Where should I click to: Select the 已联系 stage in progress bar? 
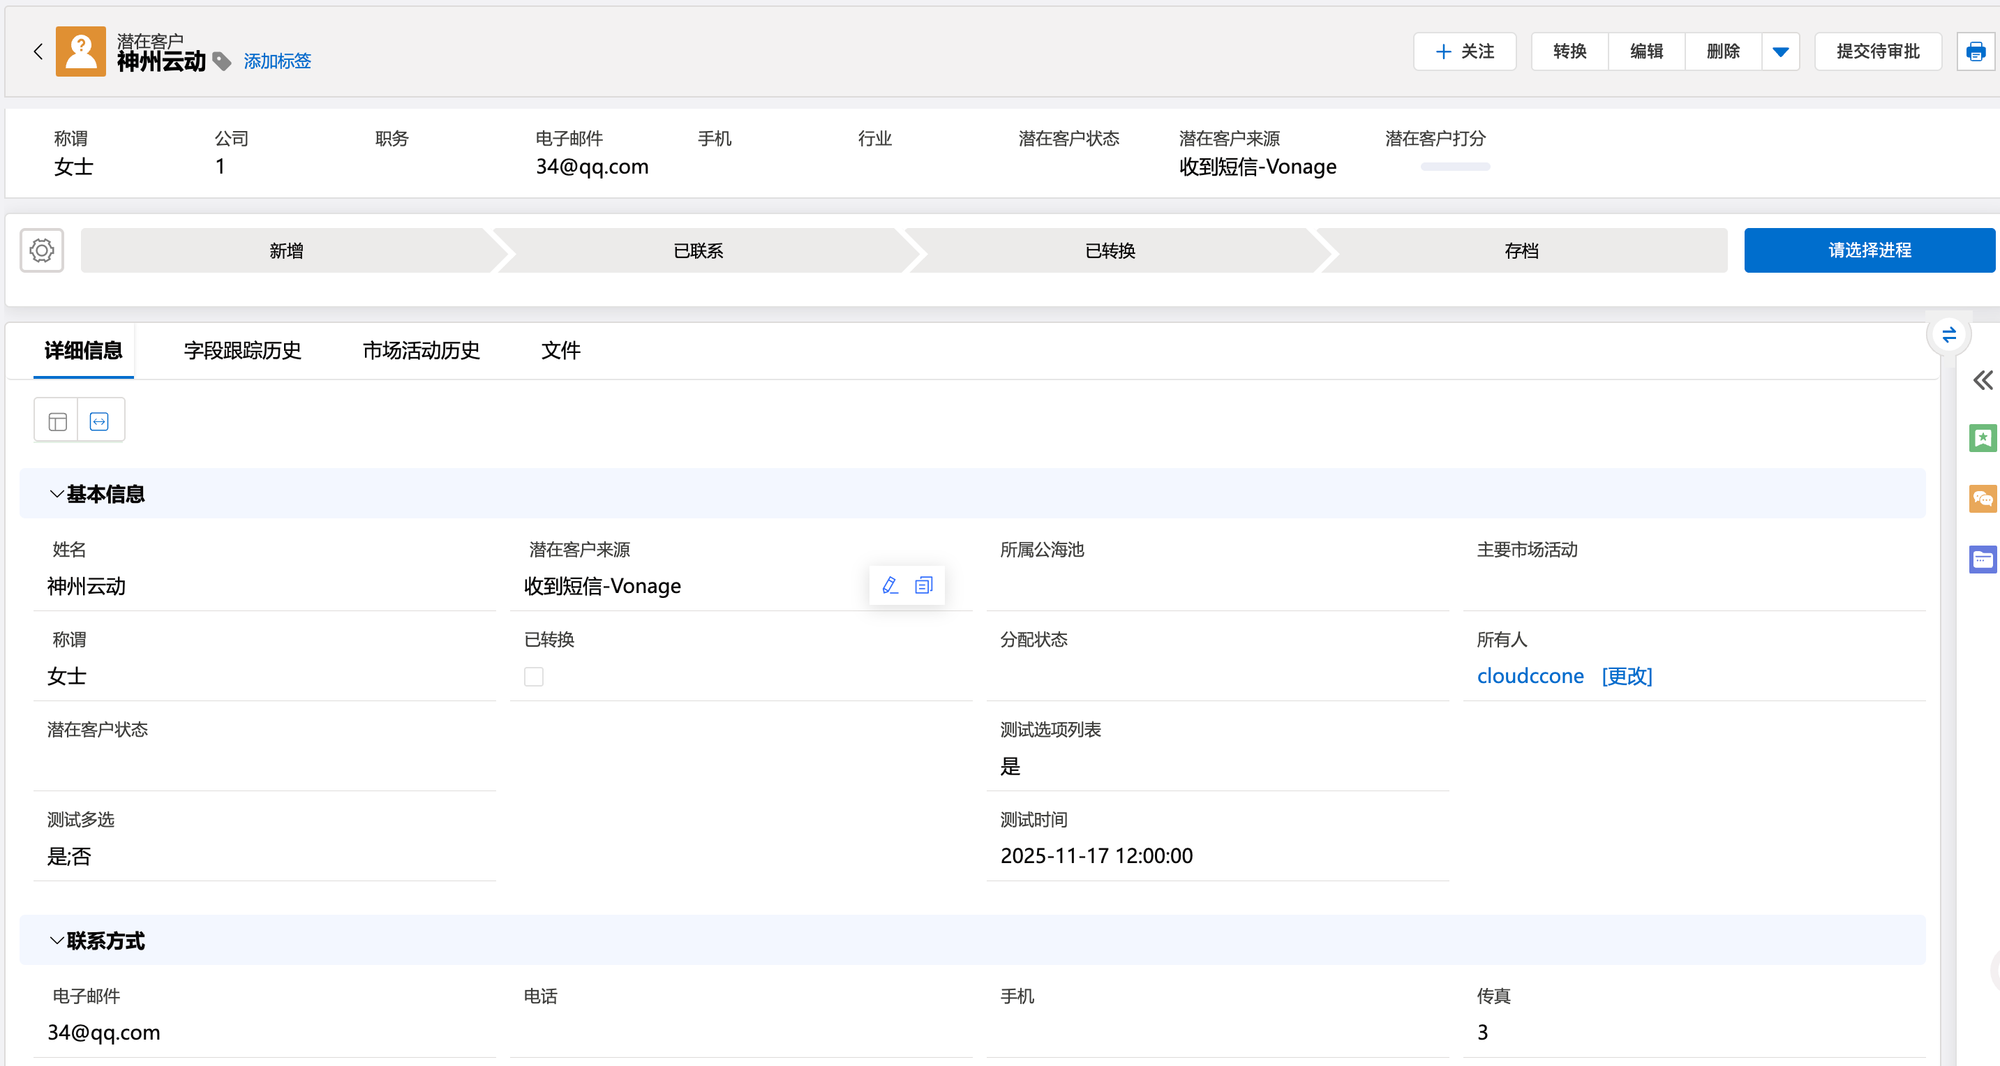point(698,251)
